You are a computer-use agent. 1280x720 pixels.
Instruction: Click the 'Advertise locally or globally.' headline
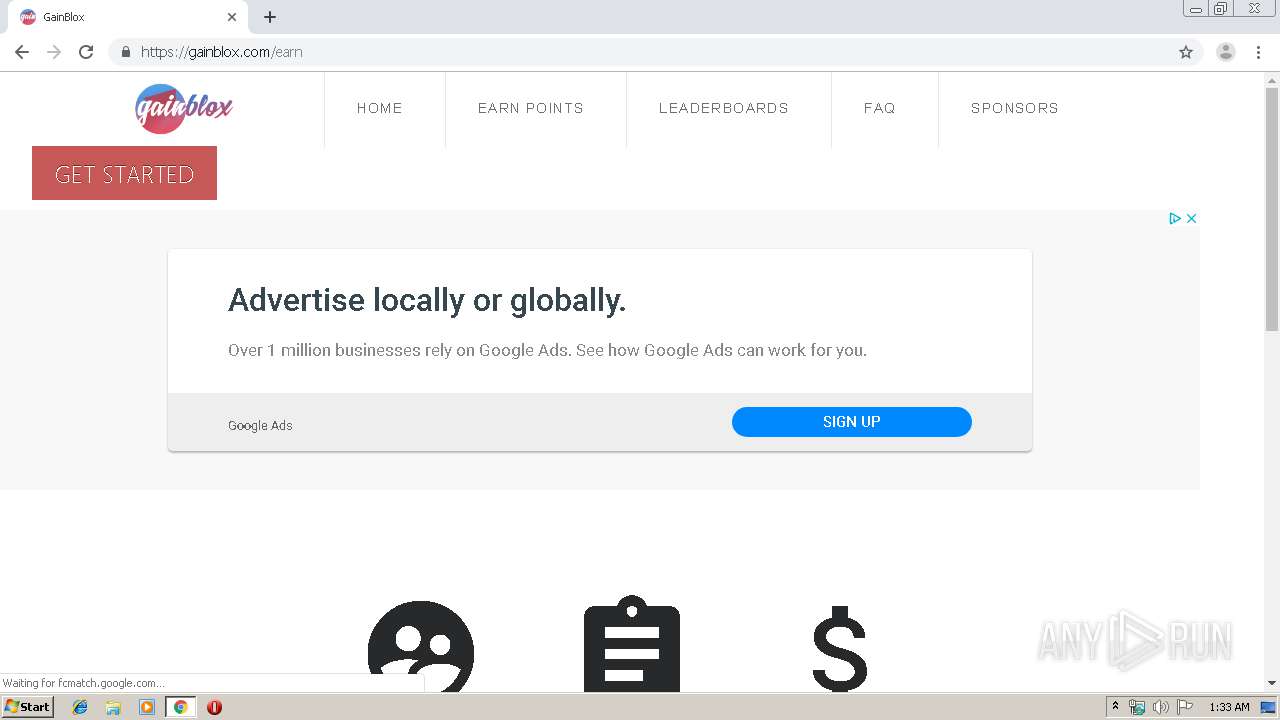427,300
